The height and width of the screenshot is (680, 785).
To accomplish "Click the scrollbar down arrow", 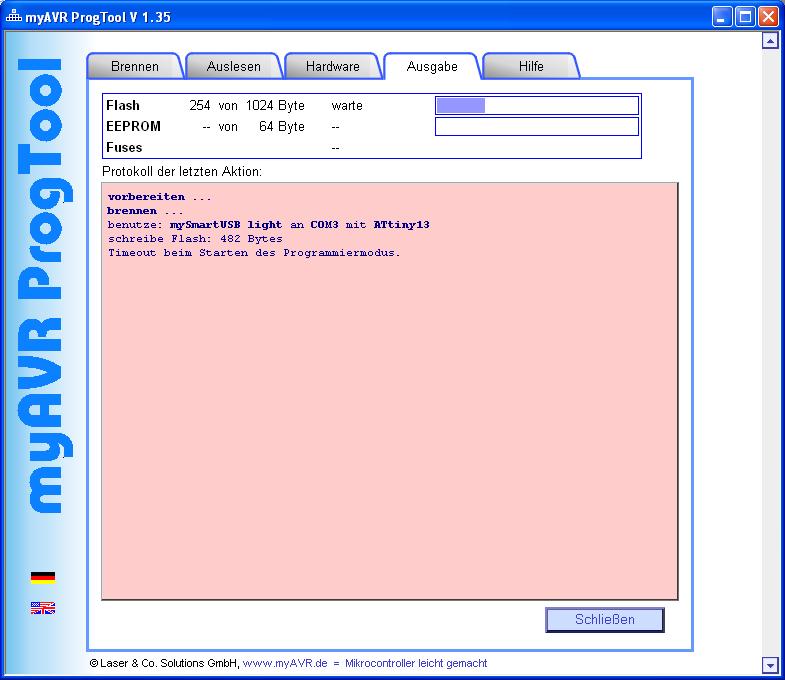I will [x=770, y=665].
